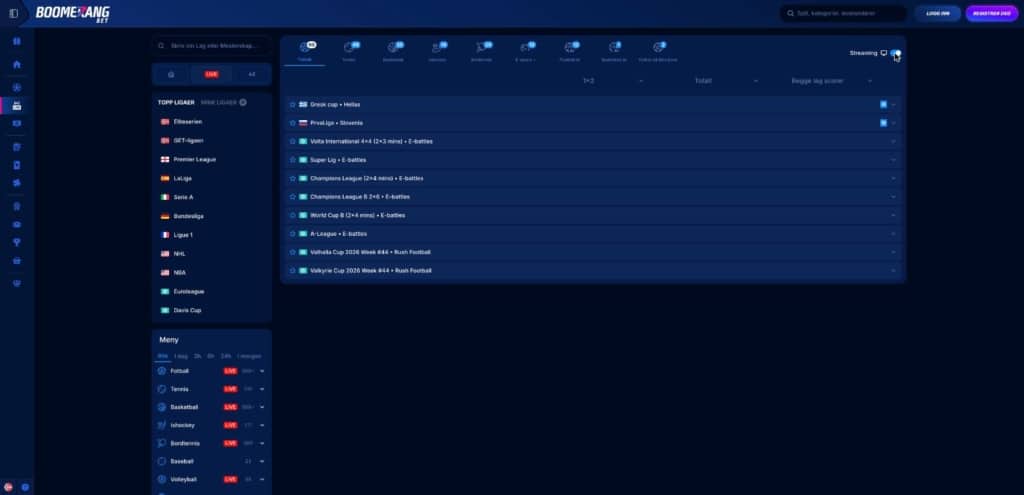Select the Basketball sport tab icon at top
The height and width of the screenshot is (495, 1024).
coord(393,48)
